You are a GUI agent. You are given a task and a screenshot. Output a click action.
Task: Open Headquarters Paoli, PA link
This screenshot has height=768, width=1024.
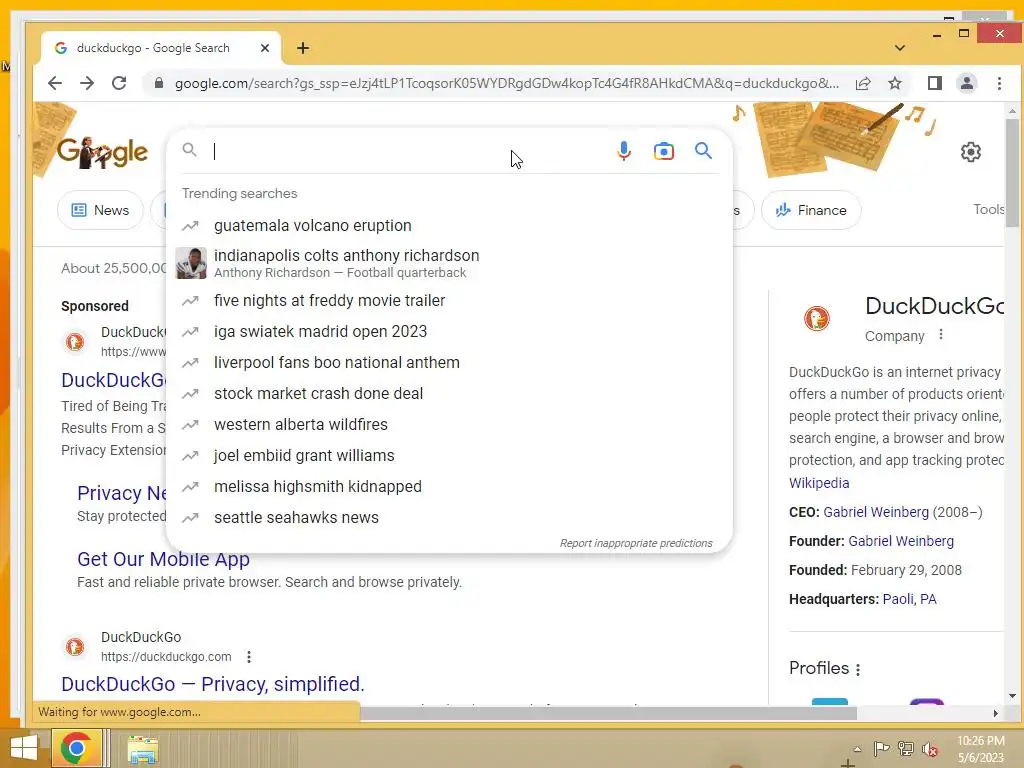click(x=909, y=600)
